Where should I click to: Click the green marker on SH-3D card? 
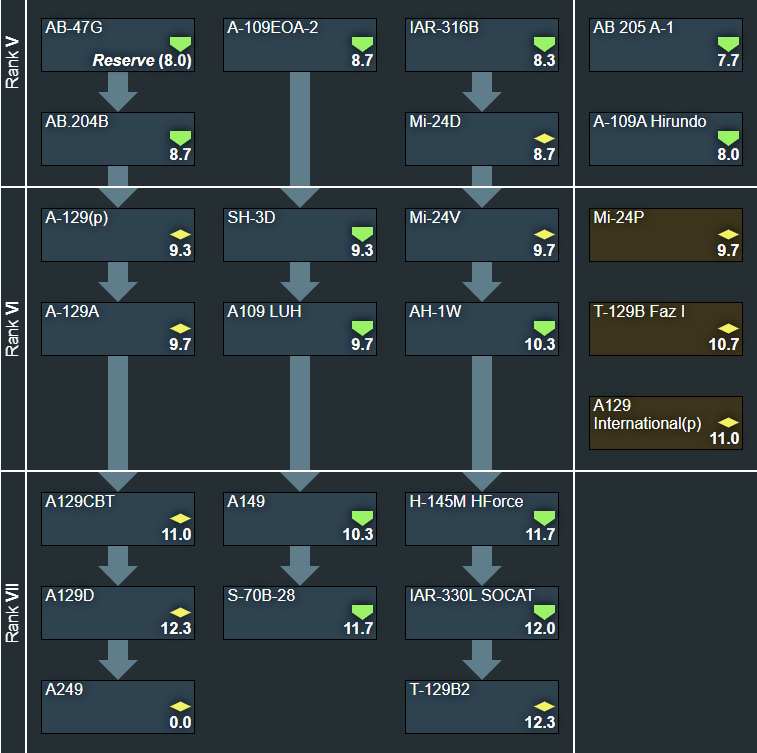pos(362,234)
